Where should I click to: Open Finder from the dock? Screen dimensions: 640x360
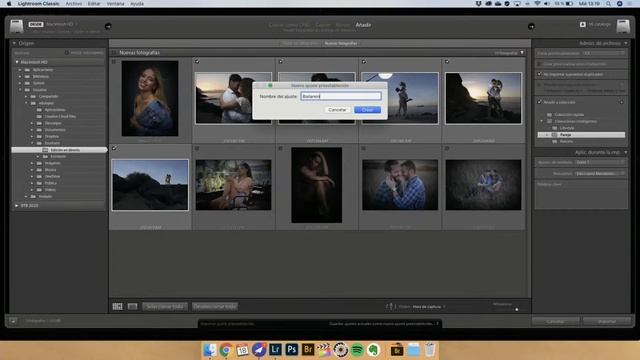(210, 350)
